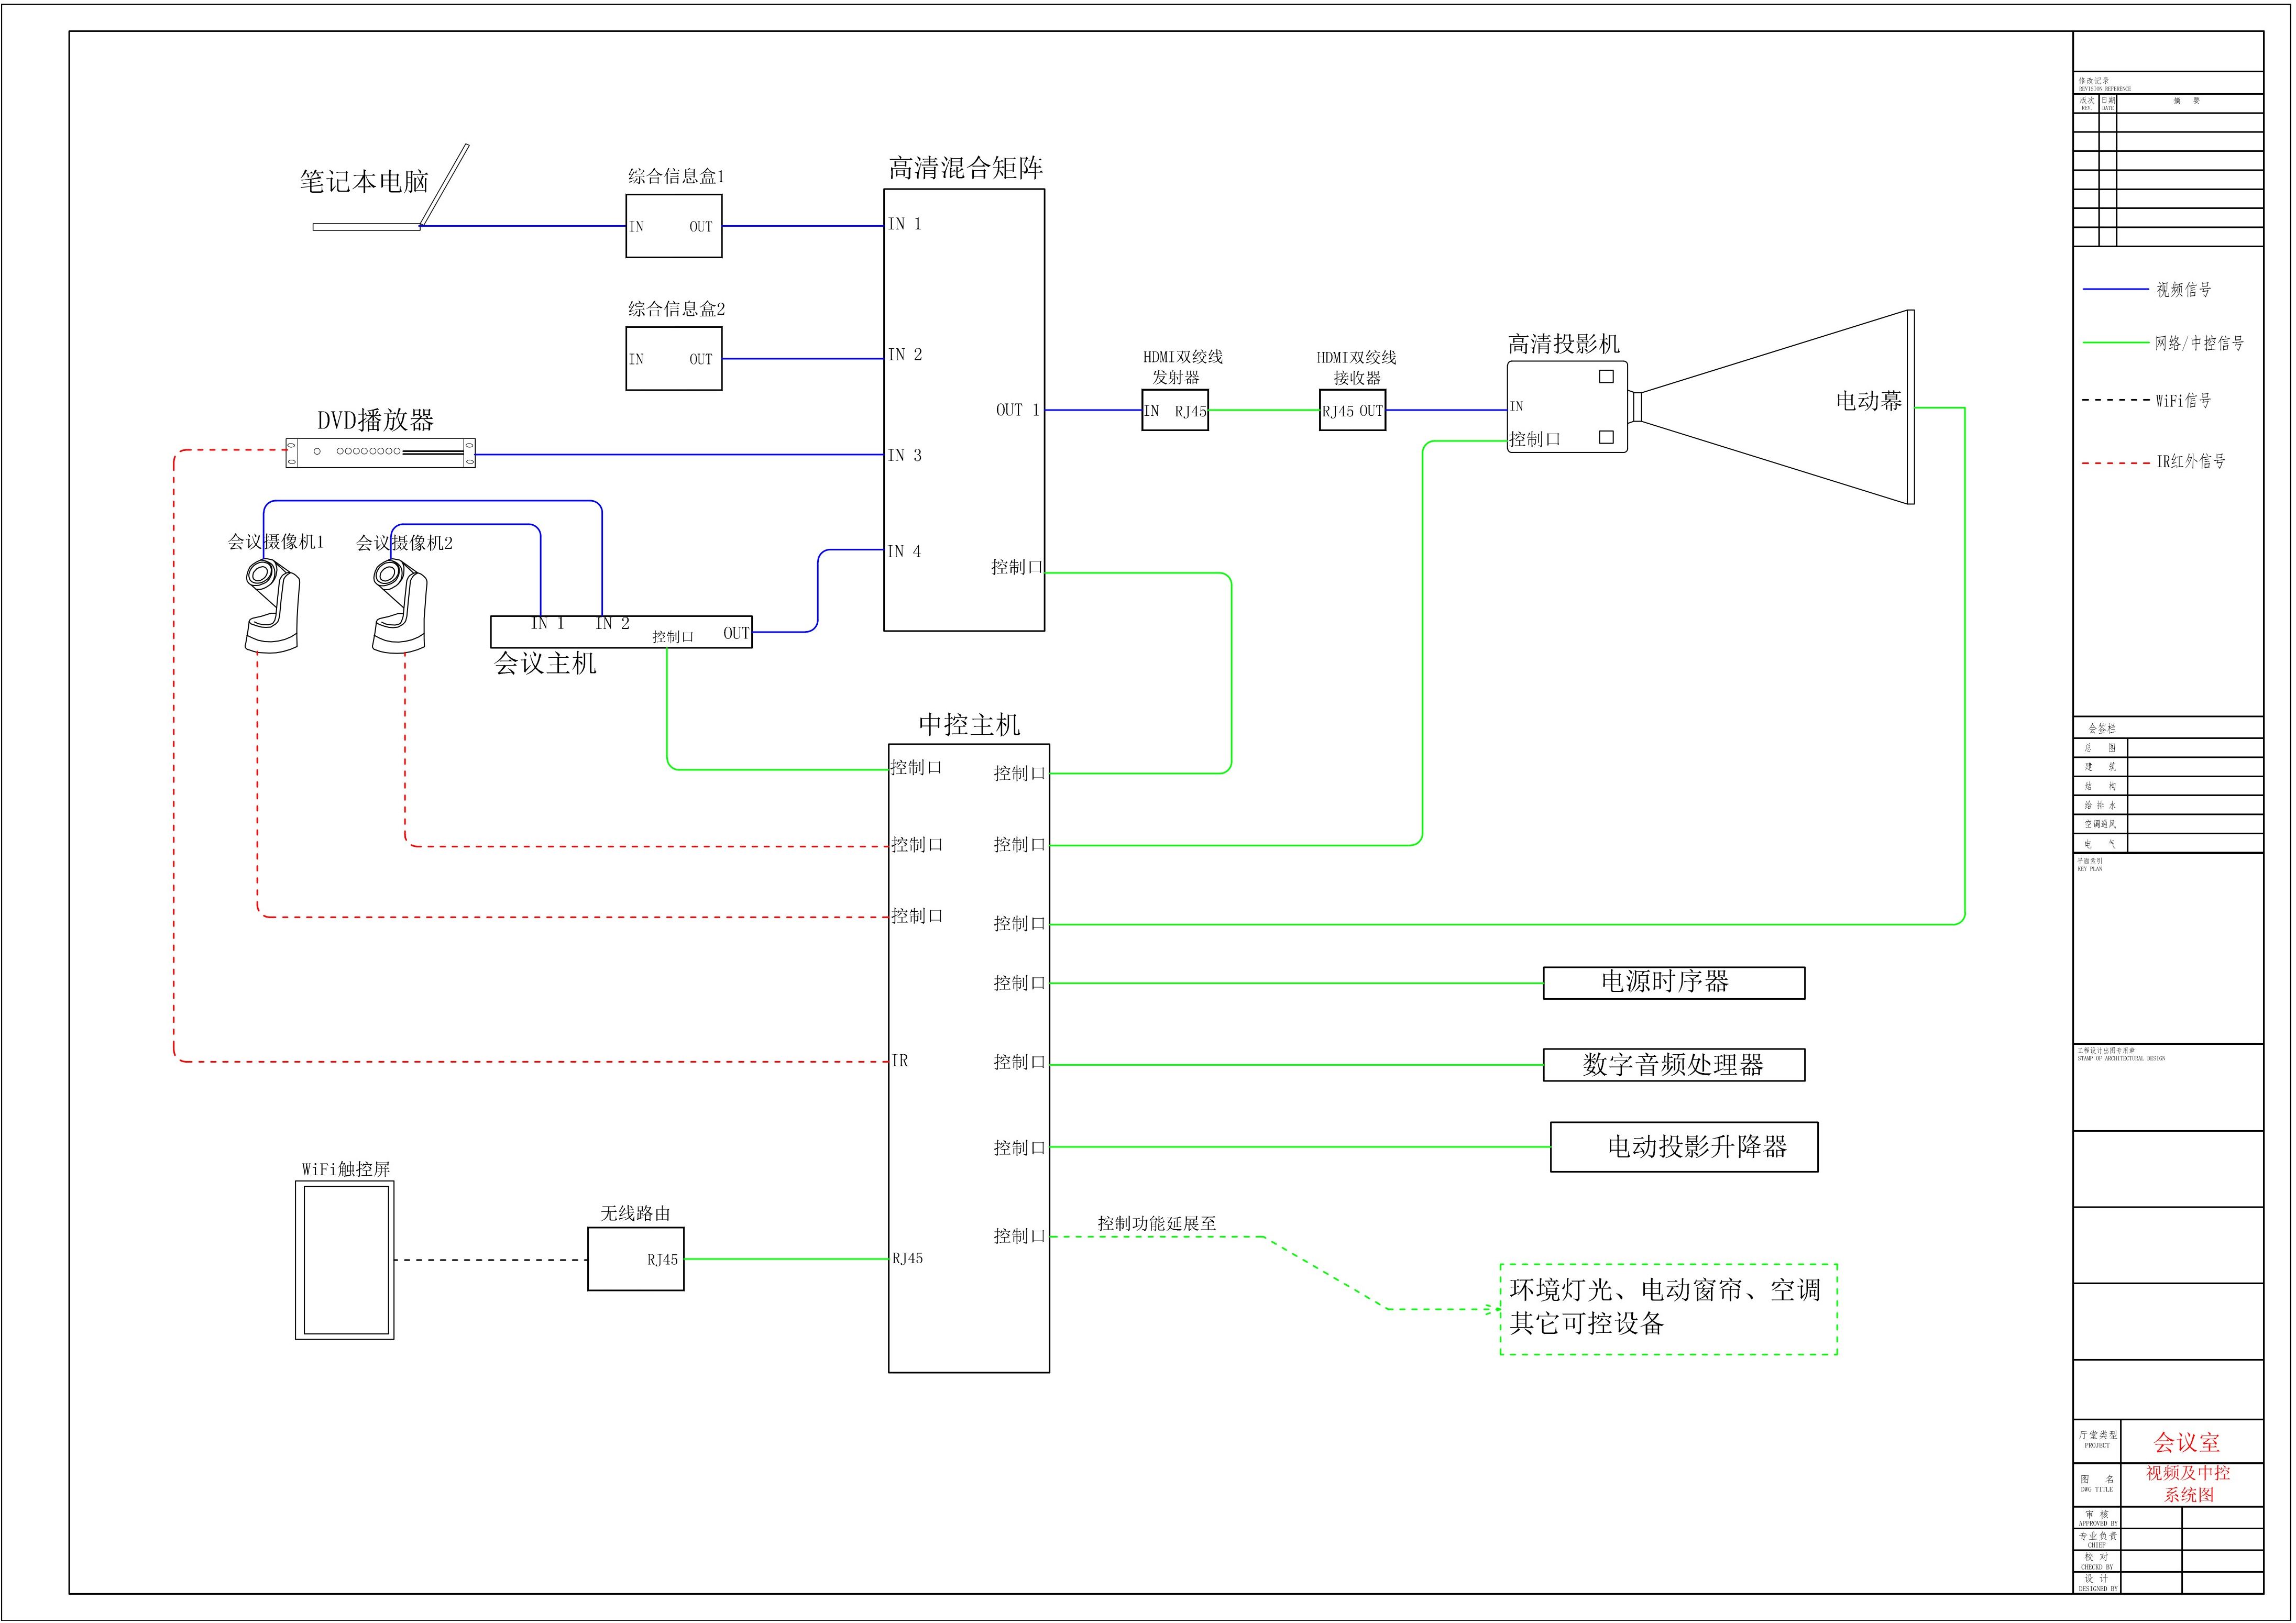Select conference camera 2 icon

(399, 606)
